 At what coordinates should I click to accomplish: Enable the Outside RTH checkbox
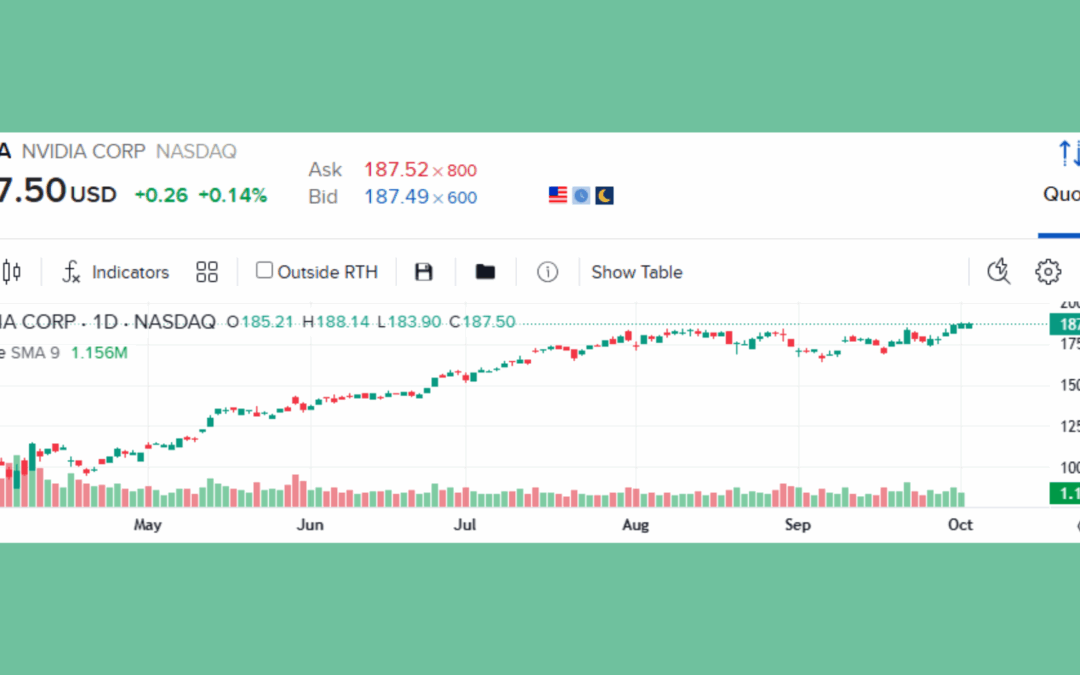click(x=264, y=271)
